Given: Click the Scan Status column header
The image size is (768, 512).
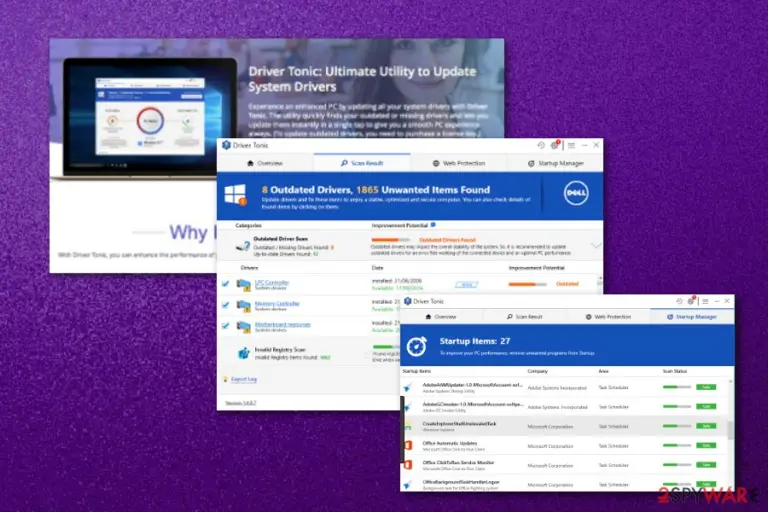Looking at the screenshot, I should tap(675, 371).
